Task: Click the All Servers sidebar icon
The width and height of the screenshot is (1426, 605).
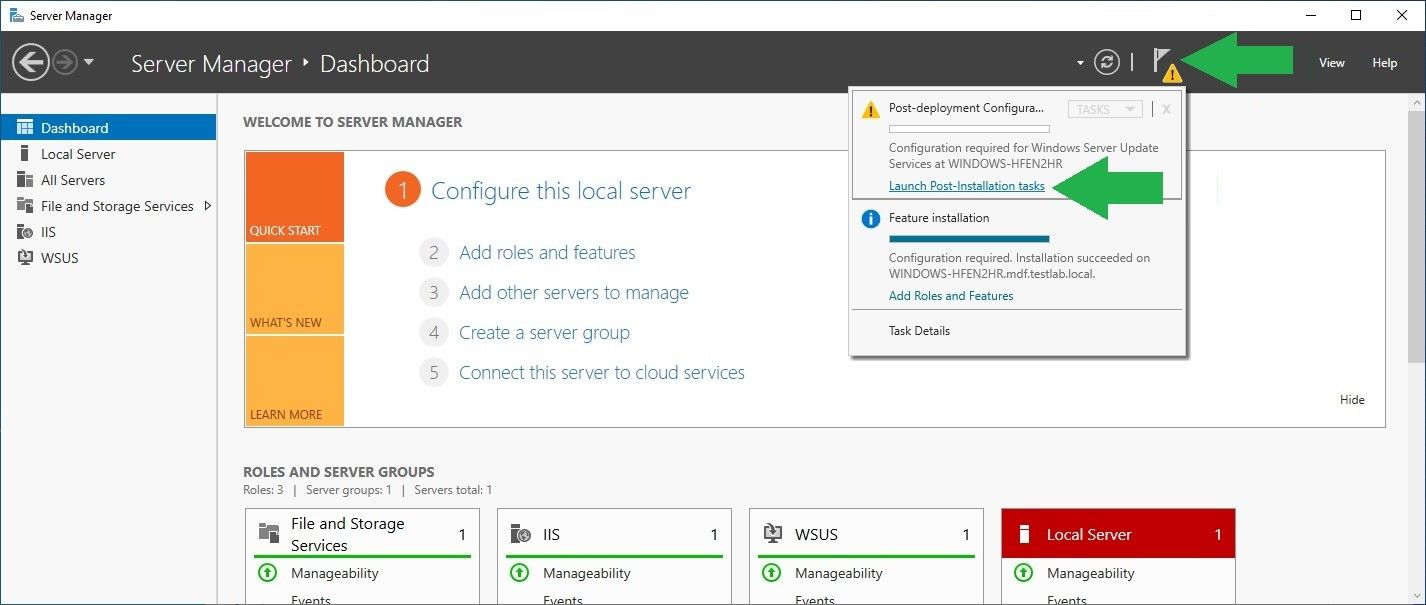Action: click(x=25, y=179)
